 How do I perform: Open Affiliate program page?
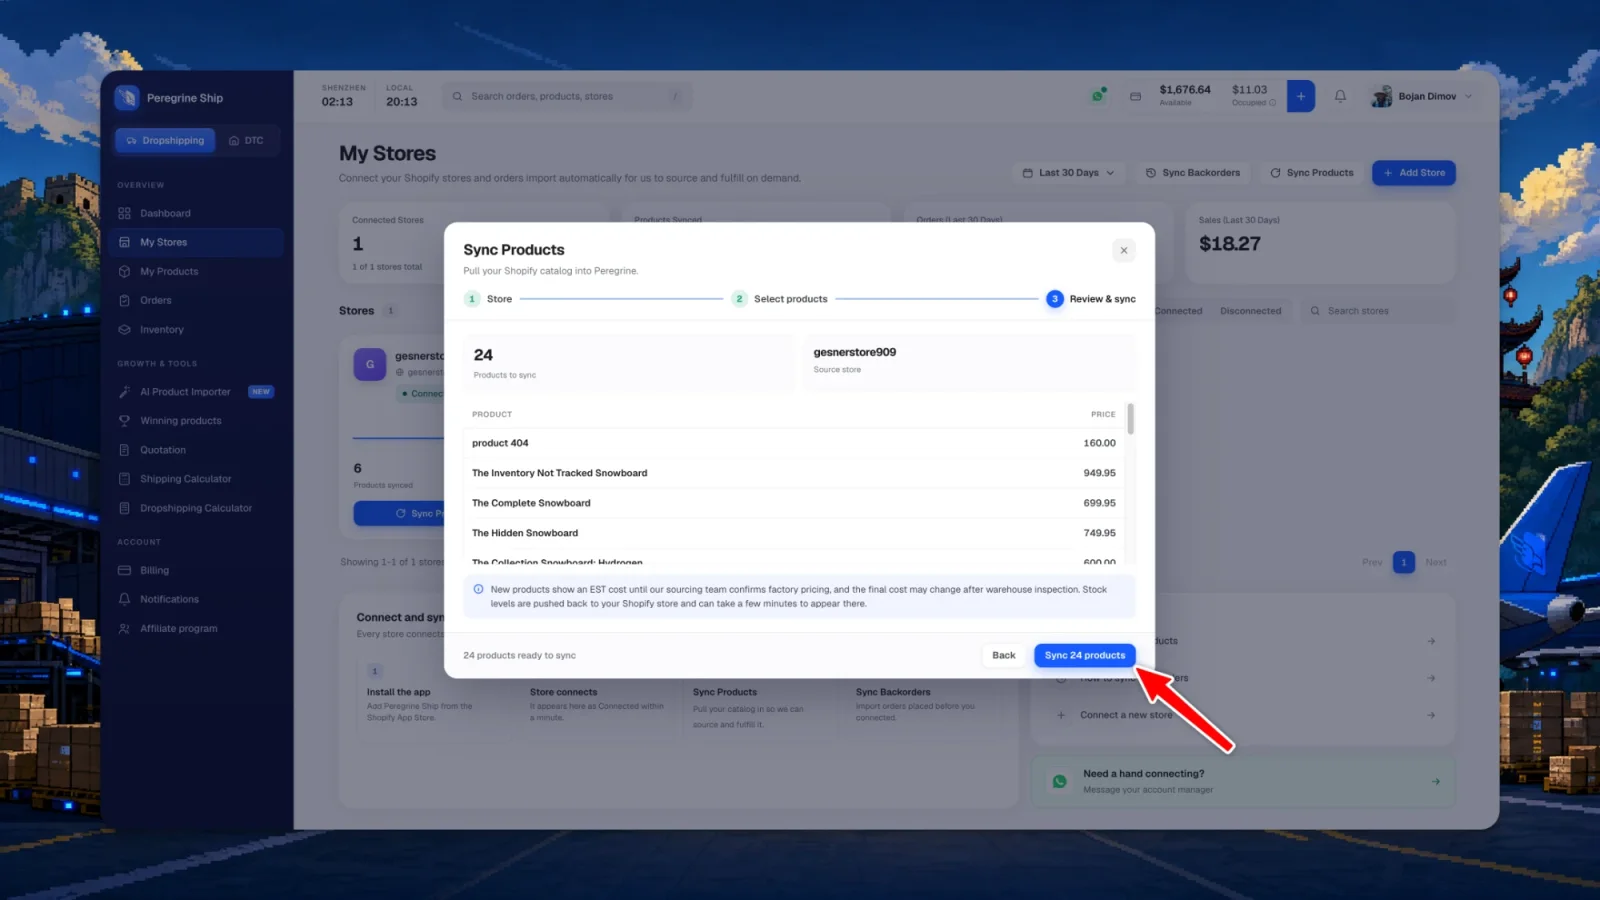click(197, 628)
